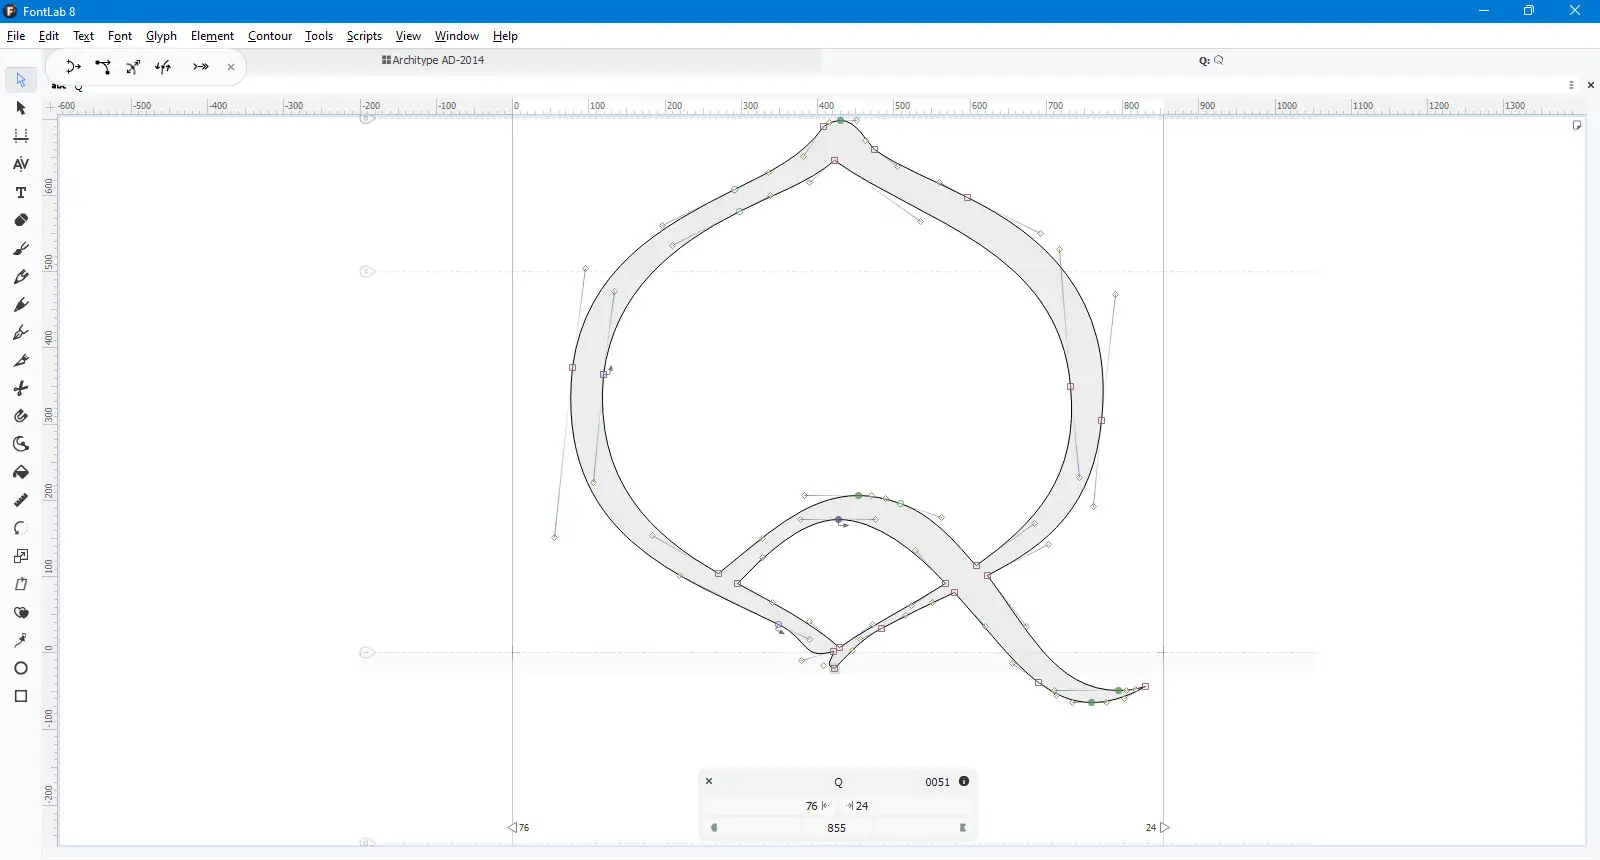Click the curve-with-two-nodes contour toolbar icon
This screenshot has height=860, width=1600.
103,67
